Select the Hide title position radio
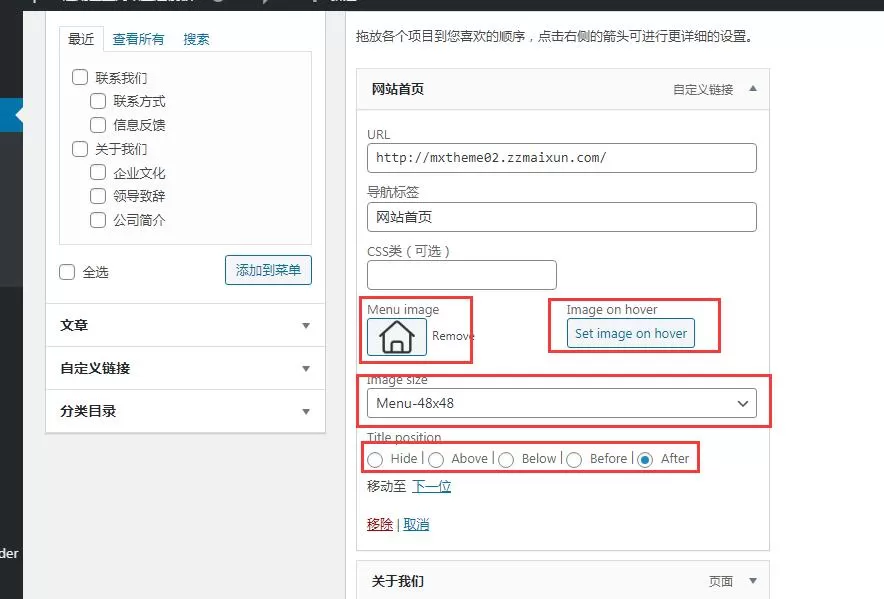The height and width of the screenshot is (599, 884). point(375,459)
